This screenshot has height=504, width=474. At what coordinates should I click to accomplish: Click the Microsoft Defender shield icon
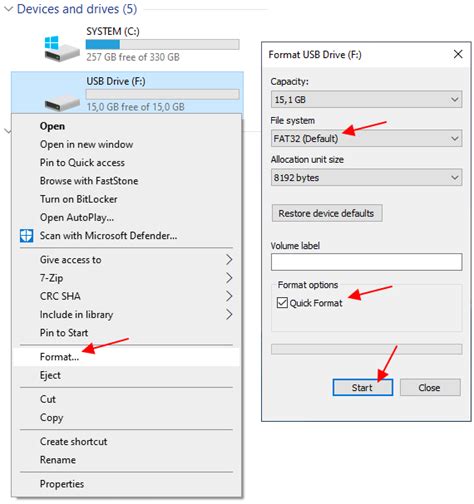[26, 235]
